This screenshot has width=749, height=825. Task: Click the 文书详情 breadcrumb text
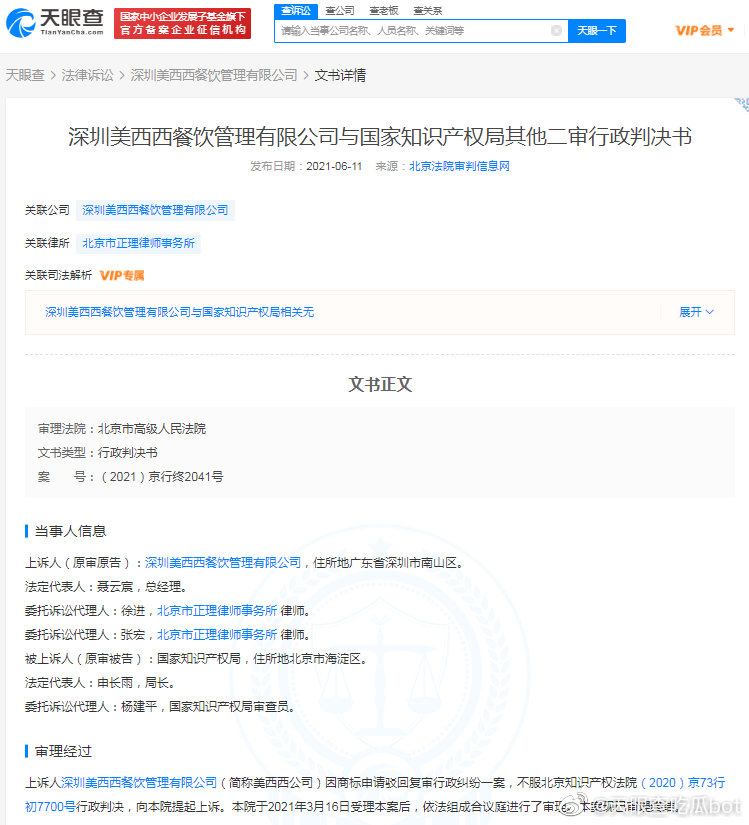(x=340, y=75)
